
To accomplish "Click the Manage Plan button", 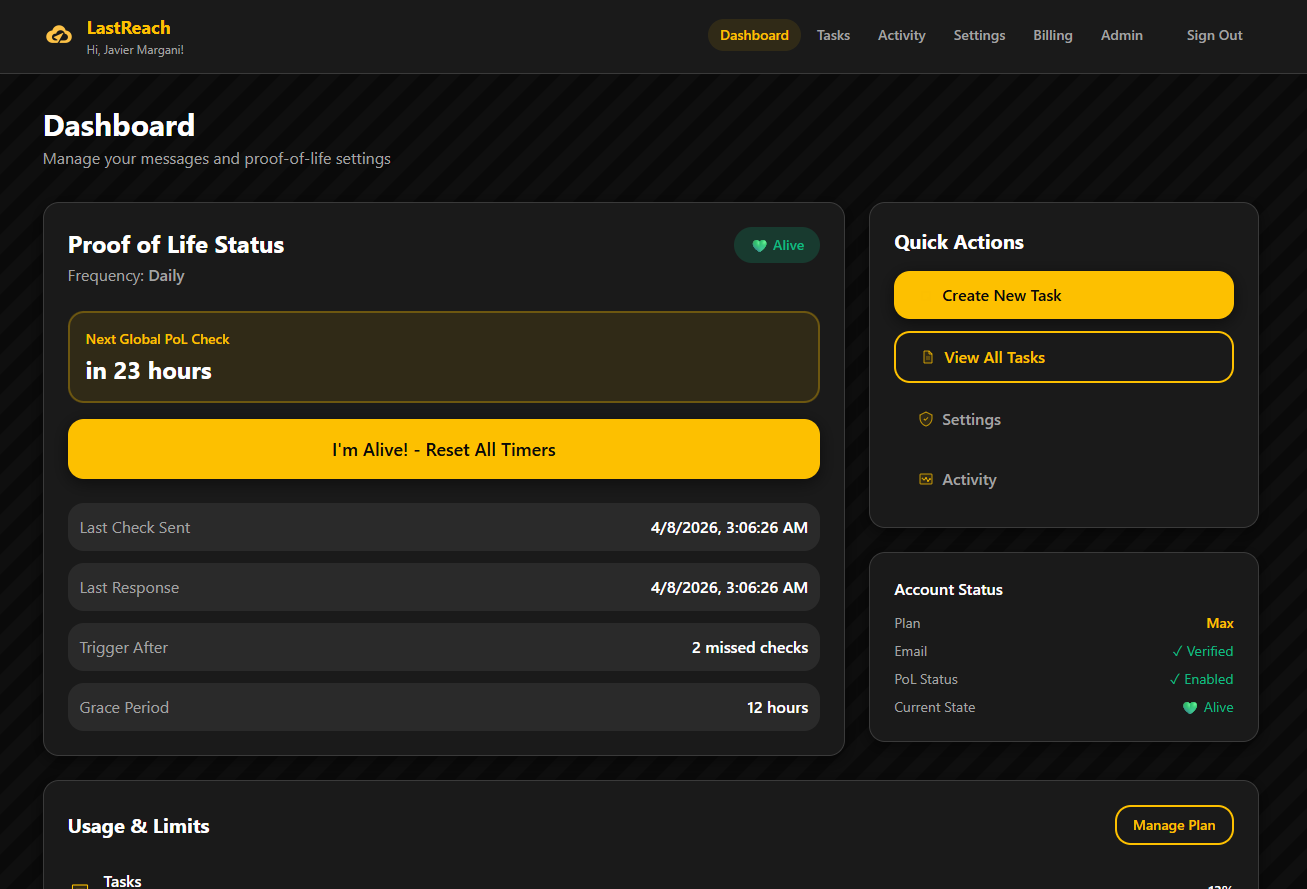I will pyautogui.click(x=1174, y=825).
